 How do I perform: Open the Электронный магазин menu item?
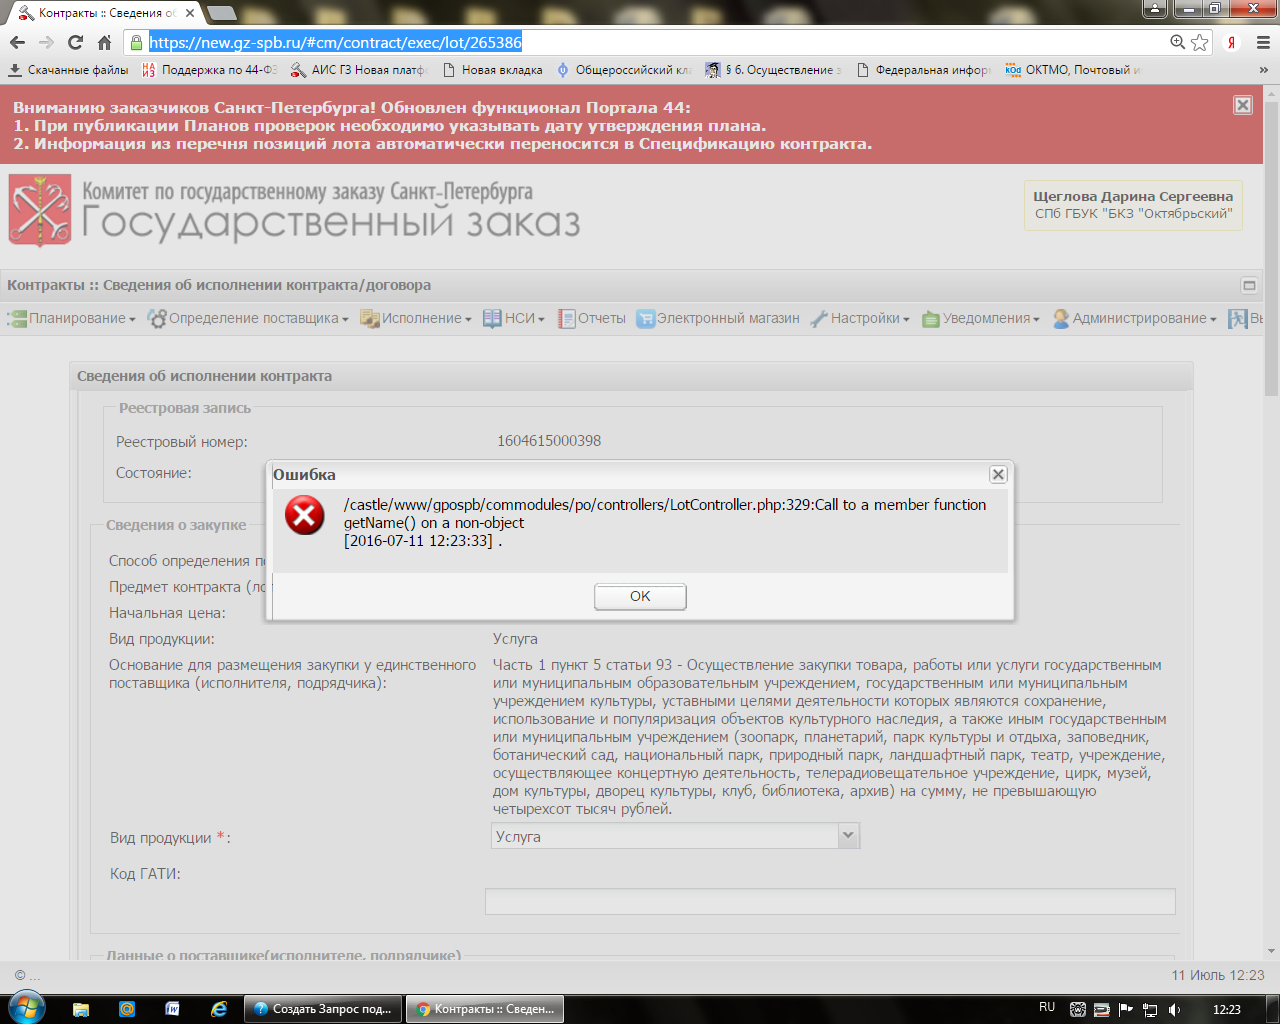coord(718,318)
